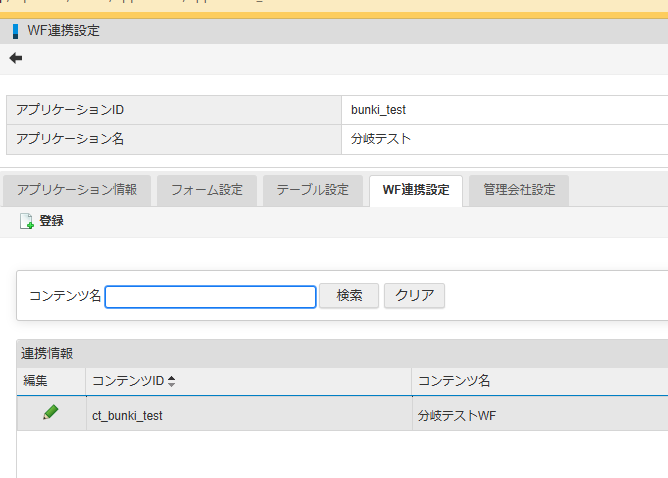The width and height of the screenshot is (668, 478).
Task: Select the テーブル設定 tab
Action: pos(312,190)
